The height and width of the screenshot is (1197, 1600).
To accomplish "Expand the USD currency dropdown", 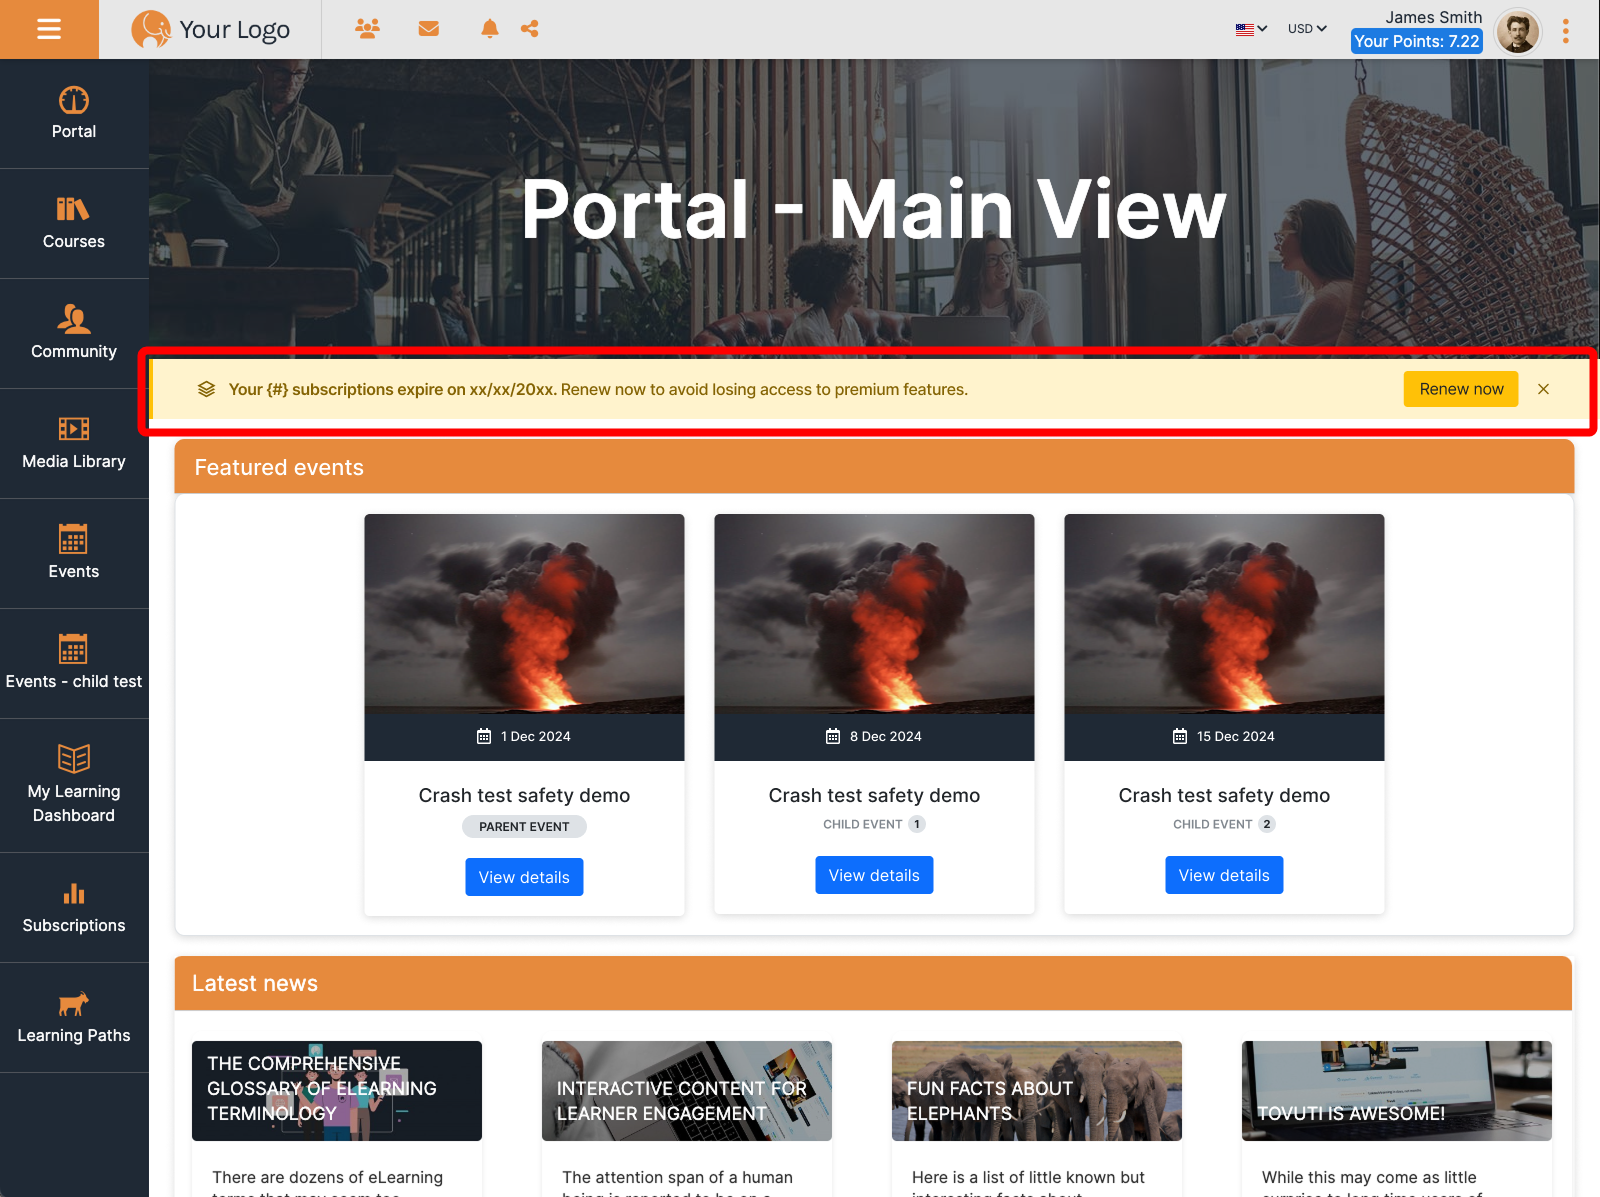I will (x=1307, y=29).
